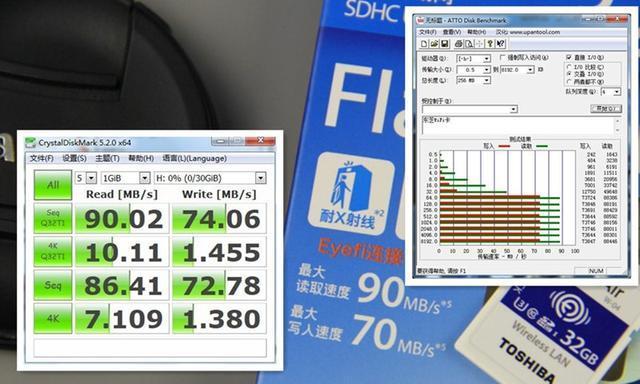The width and height of the screenshot is (640, 384).
Task: Open the Controlled By dropdown in ATTO
Action: tap(470, 109)
